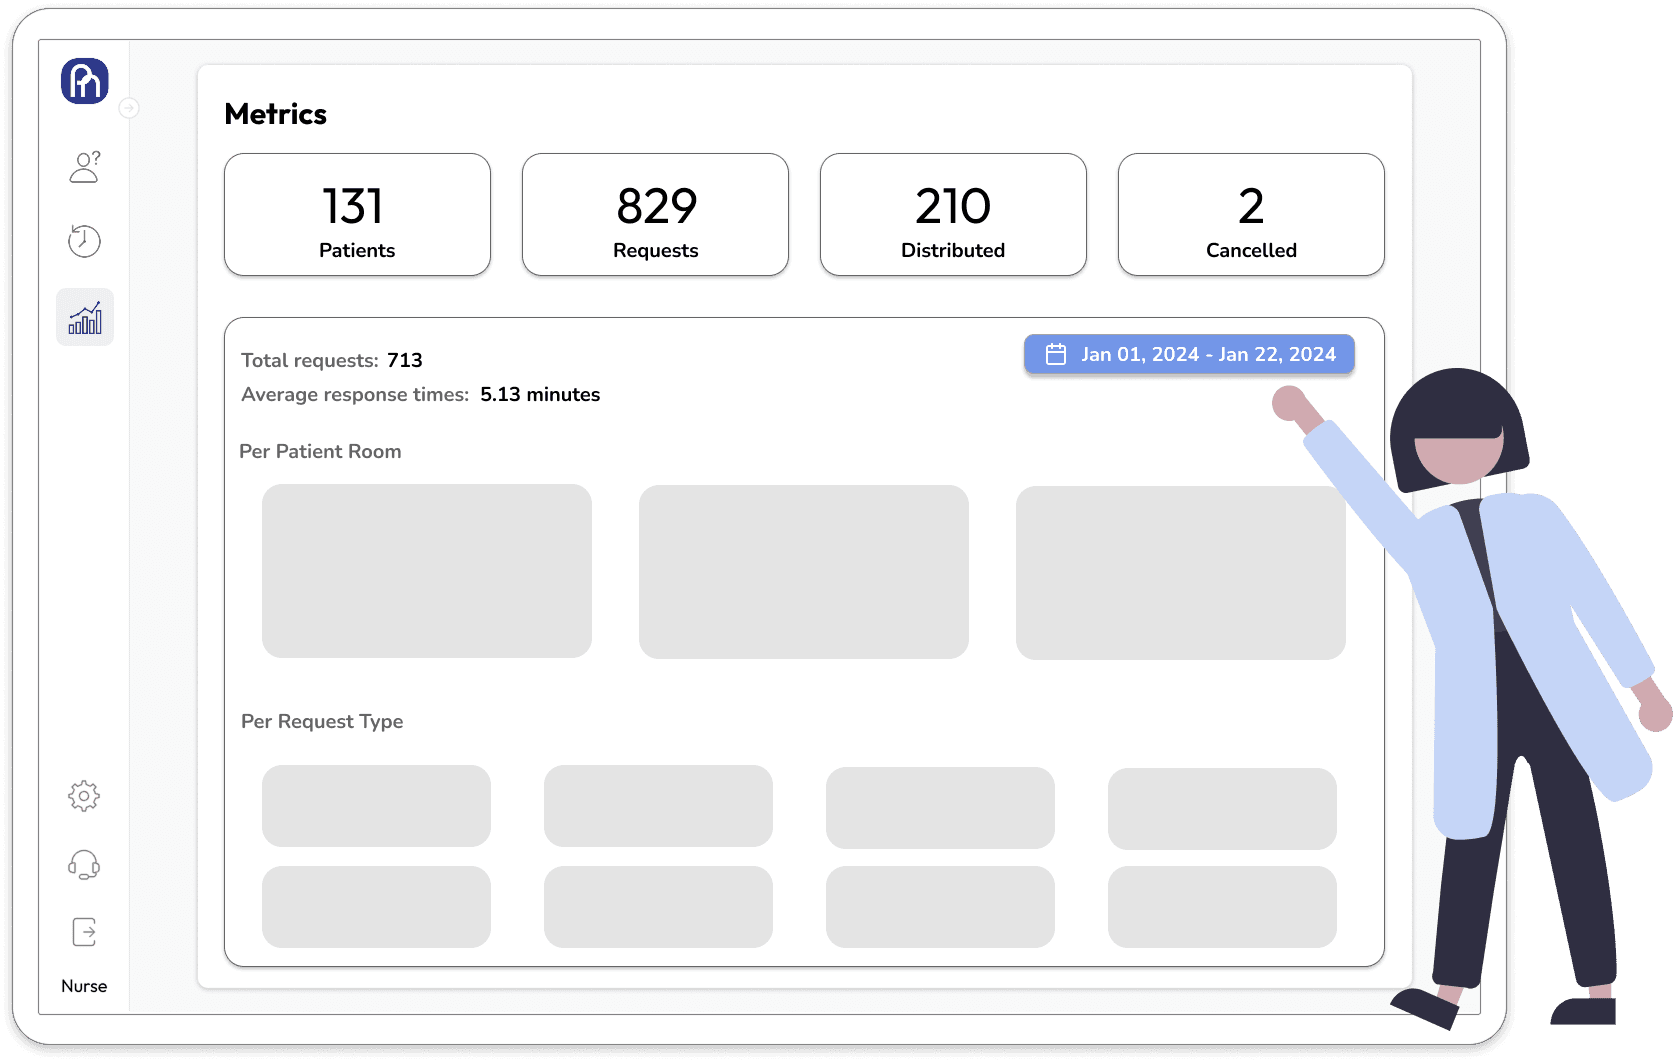The height and width of the screenshot is (1061, 1673).
Task: Select the 210 Distributed card
Action: pyautogui.click(x=953, y=215)
